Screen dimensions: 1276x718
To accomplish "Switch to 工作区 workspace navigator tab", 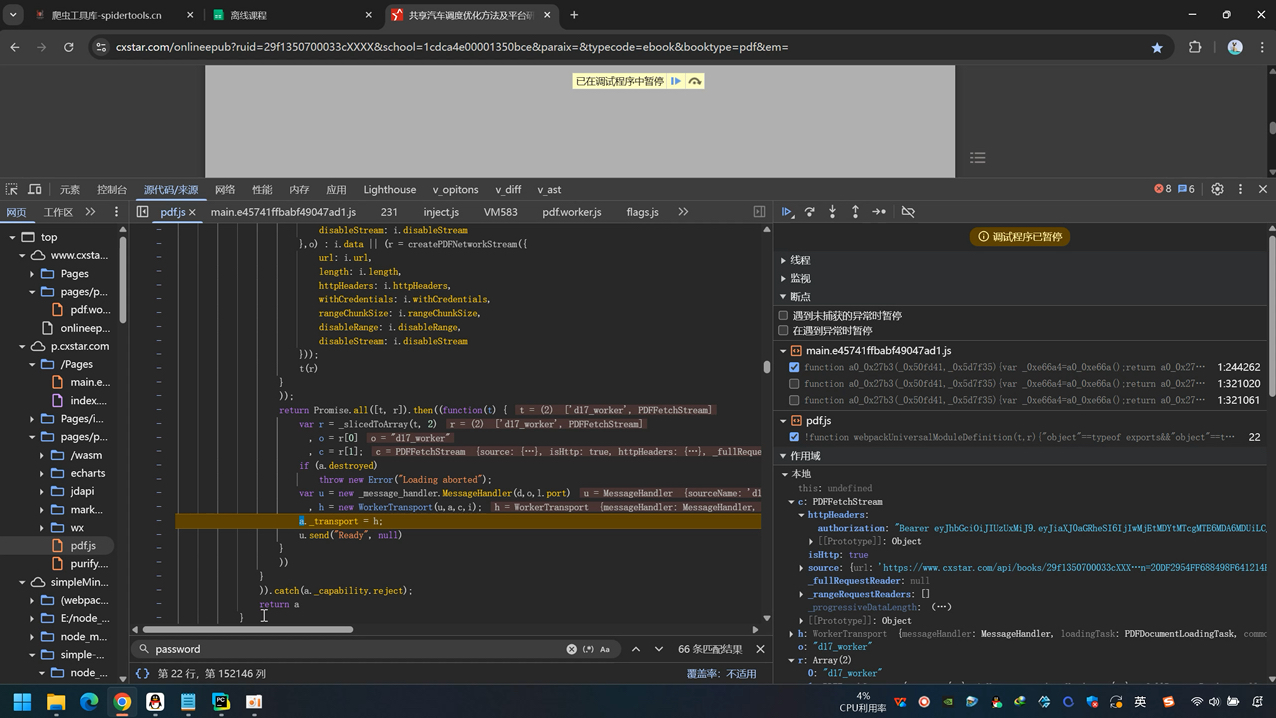I will (58, 212).
